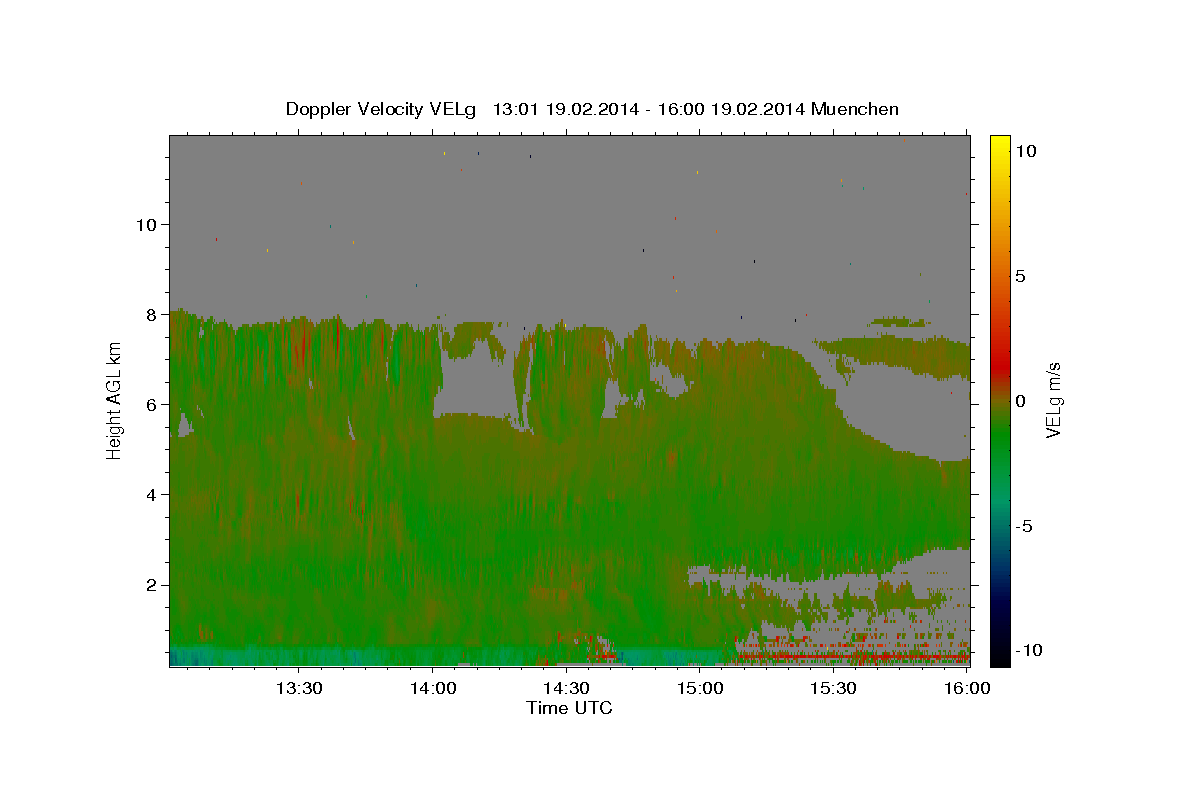Click the 'Time UTC' axis title

pyautogui.click(x=569, y=709)
